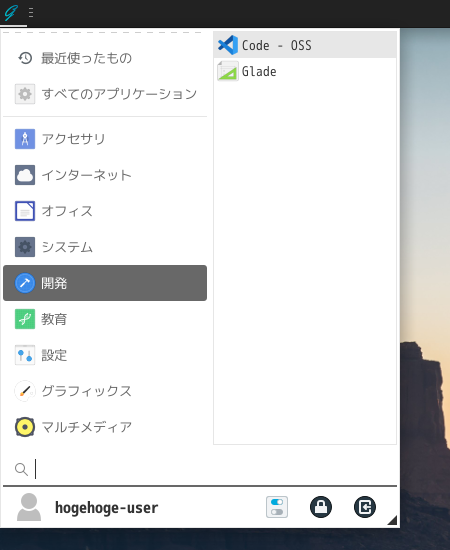Open the 設定 category label
The width and height of the screenshot is (450, 550).
tap(54, 355)
